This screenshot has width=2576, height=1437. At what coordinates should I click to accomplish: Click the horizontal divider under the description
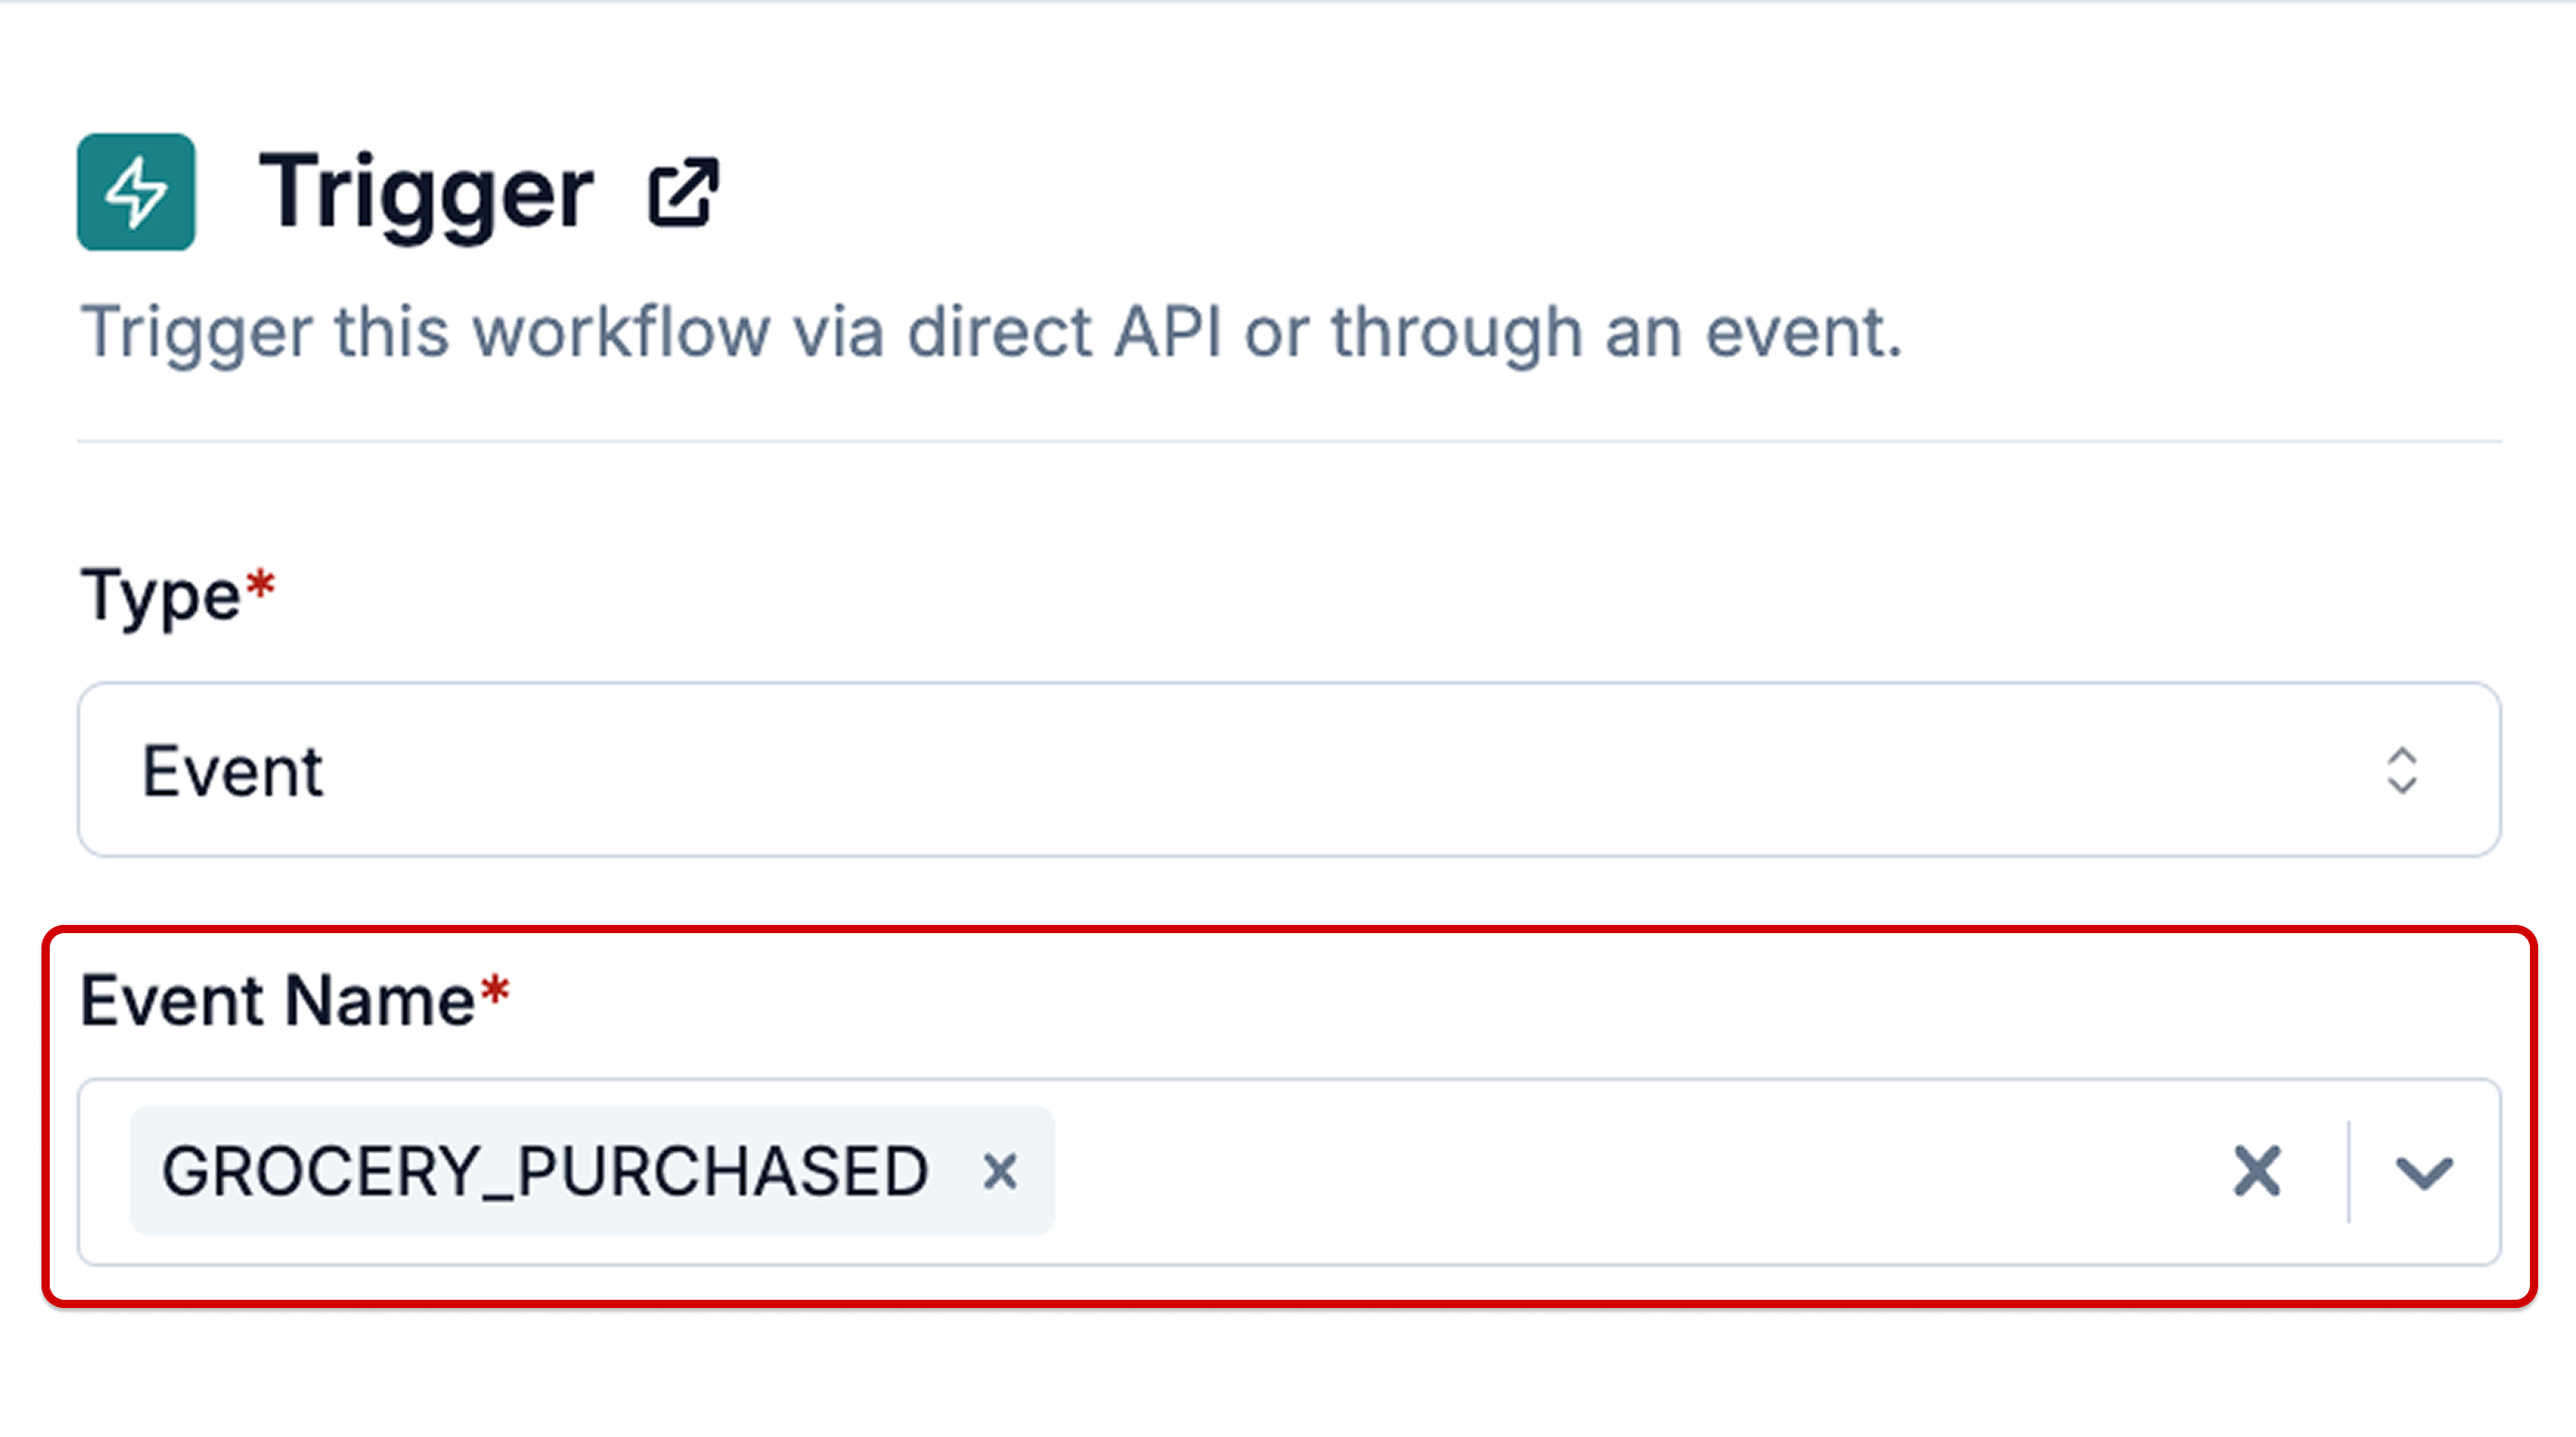[x=1289, y=441]
